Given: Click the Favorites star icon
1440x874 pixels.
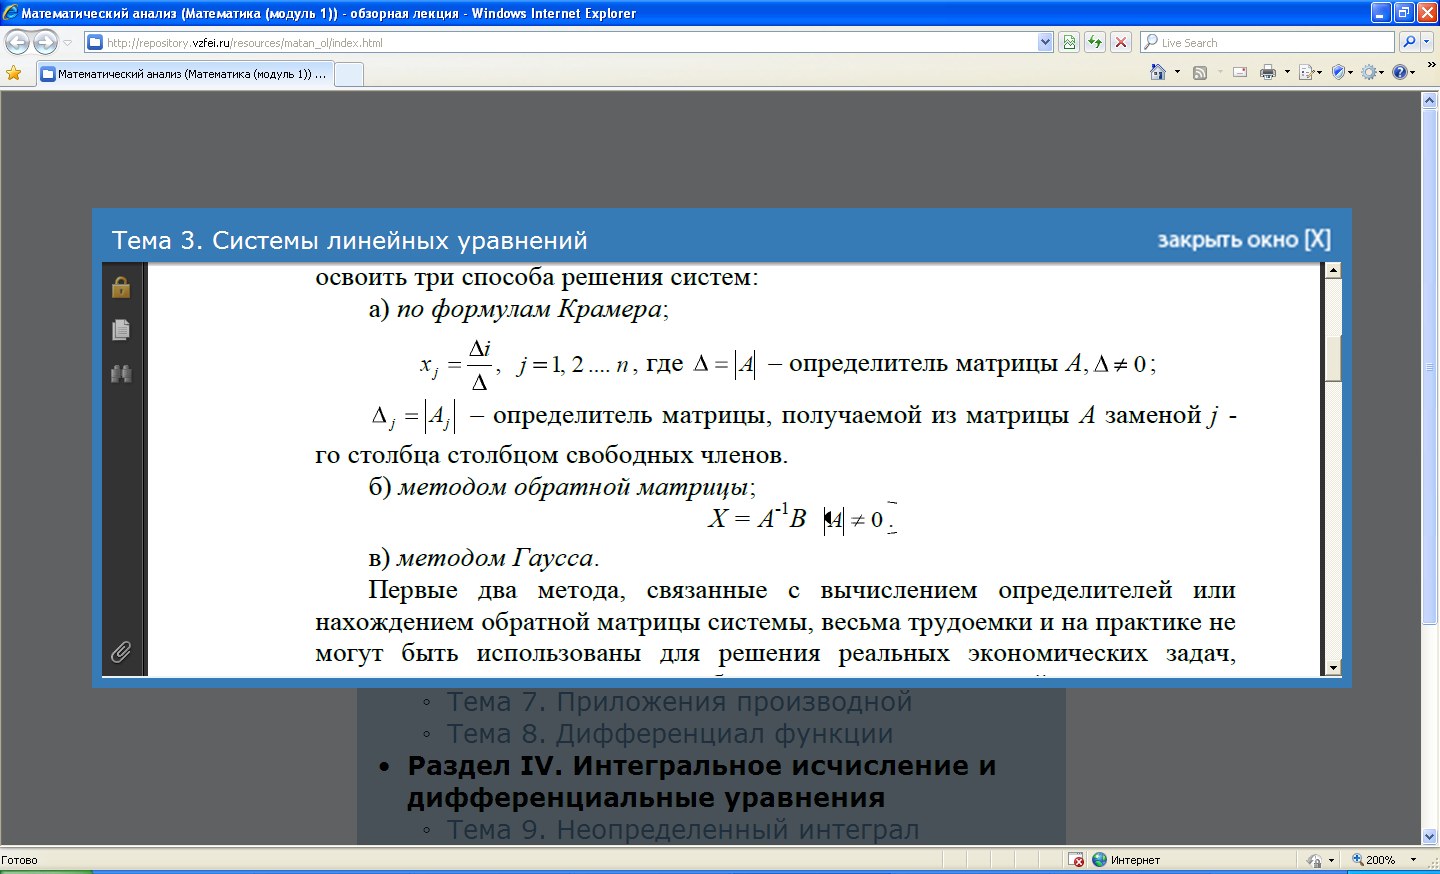Looking at the screenshot, I should pos(14,73).
